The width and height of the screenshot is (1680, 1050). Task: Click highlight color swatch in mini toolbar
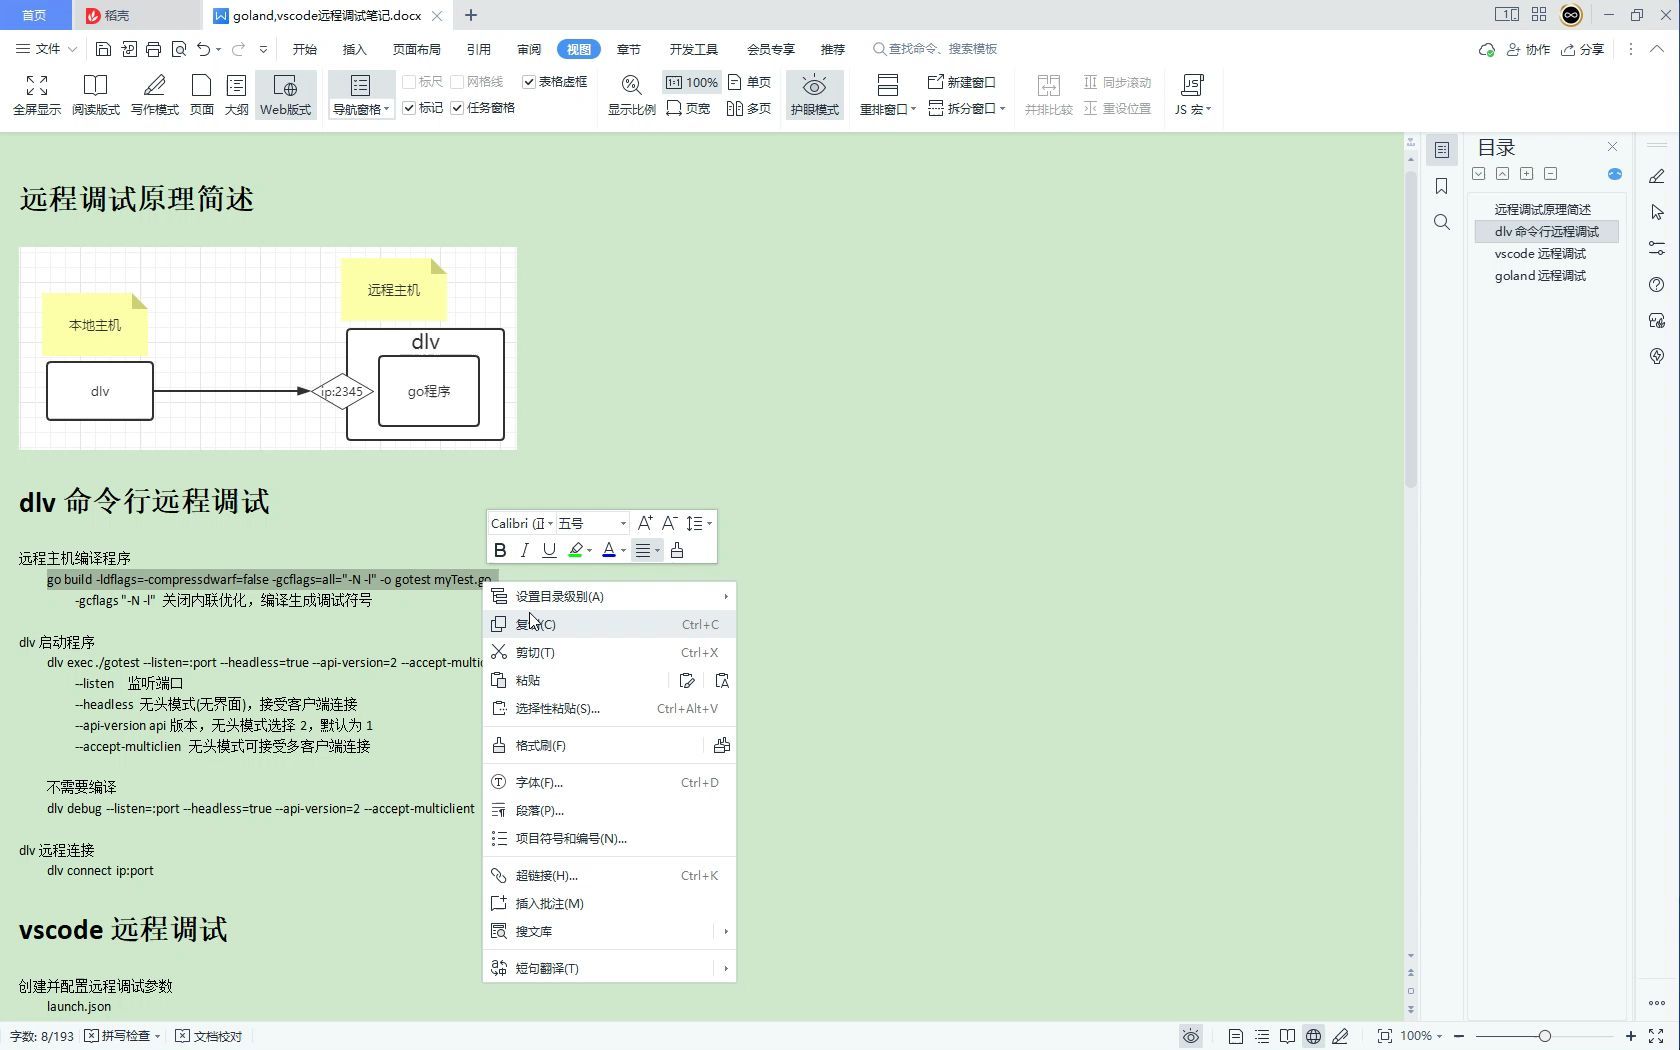(575, 550)
